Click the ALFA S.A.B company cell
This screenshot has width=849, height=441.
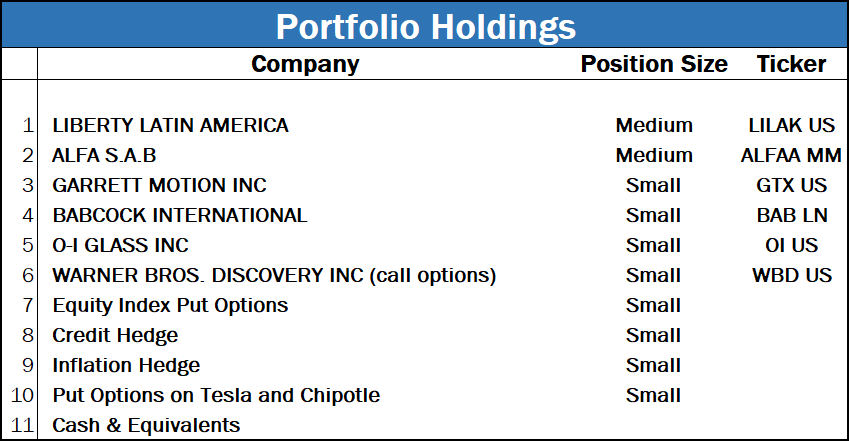tap(104, 156)
